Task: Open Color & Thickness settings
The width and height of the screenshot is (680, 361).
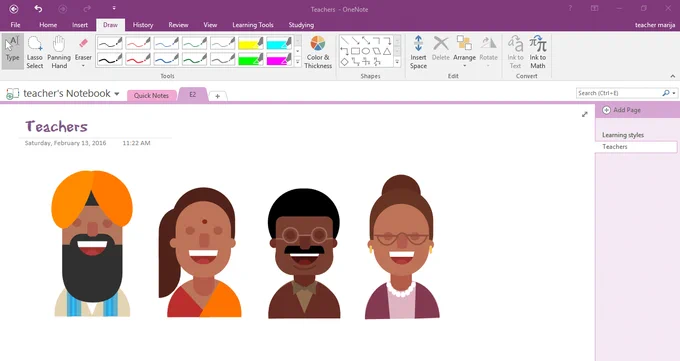Action: click(318, 52)
